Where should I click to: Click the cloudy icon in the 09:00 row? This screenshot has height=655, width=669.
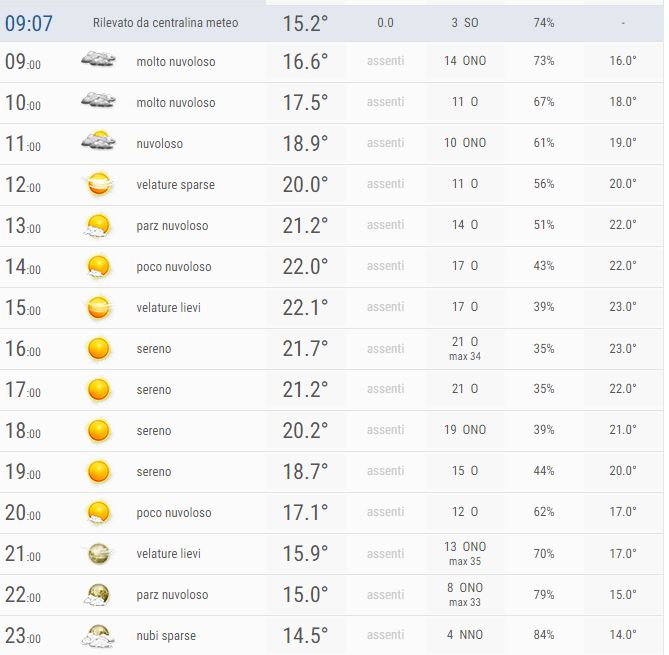click(x=98, y=61)
